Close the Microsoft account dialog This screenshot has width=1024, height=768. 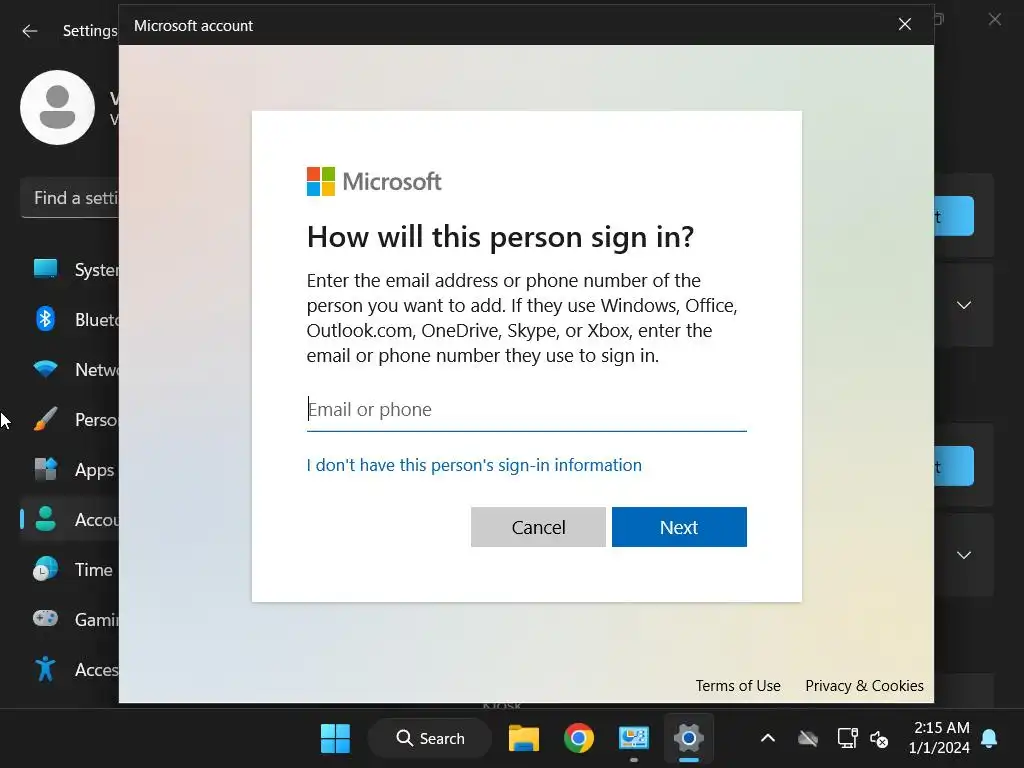[904, 25]
